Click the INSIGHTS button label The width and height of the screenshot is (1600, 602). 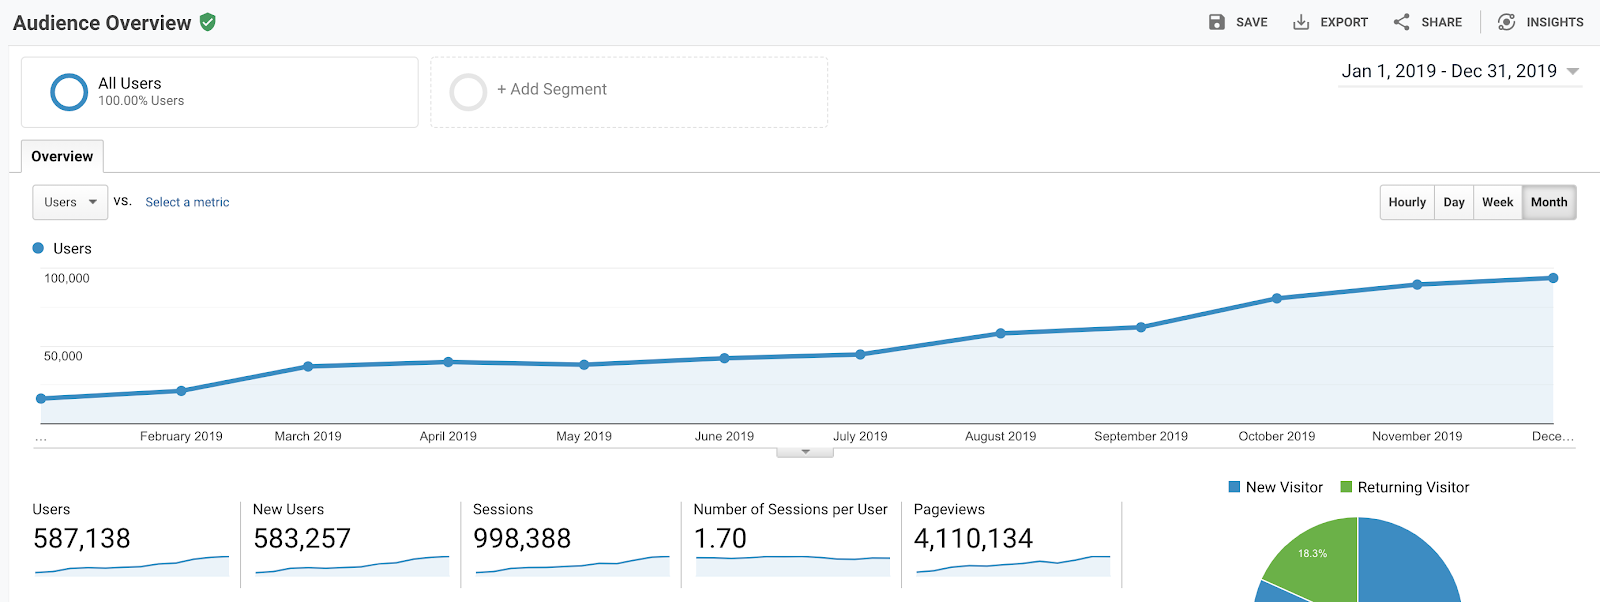pos(1555,22)
